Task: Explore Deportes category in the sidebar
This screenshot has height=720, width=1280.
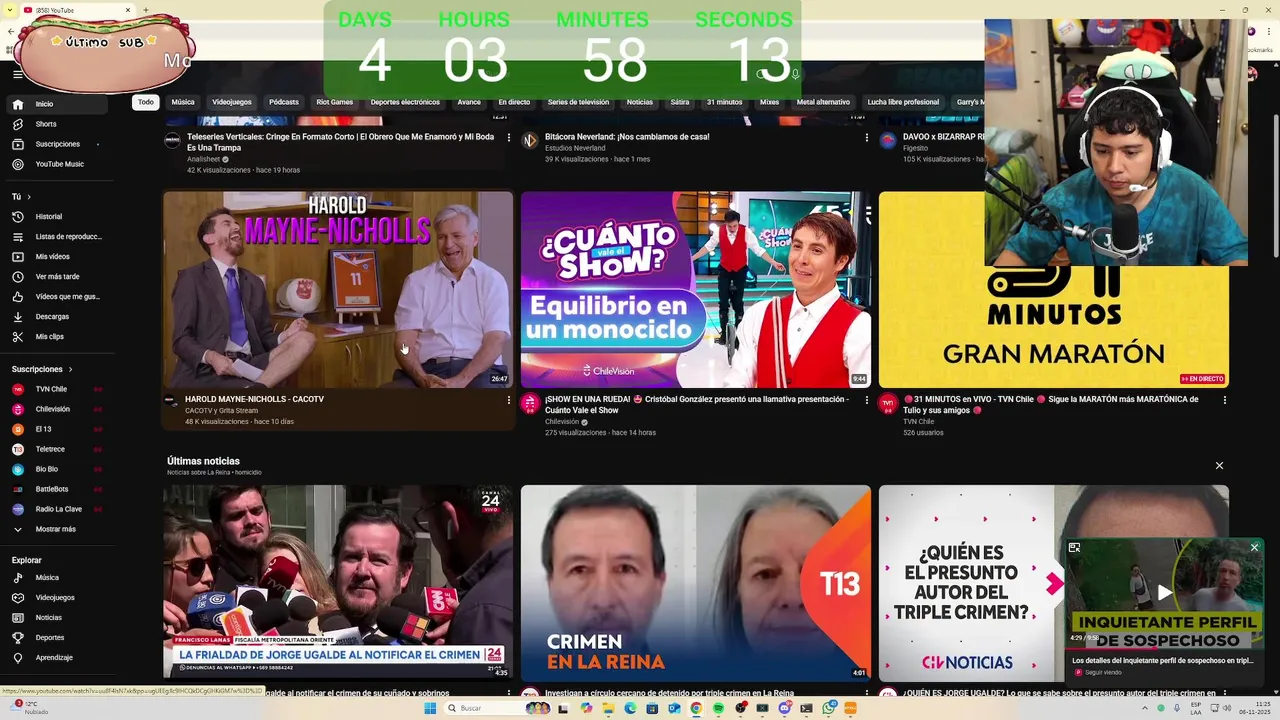Action: (x=58, y=638)
